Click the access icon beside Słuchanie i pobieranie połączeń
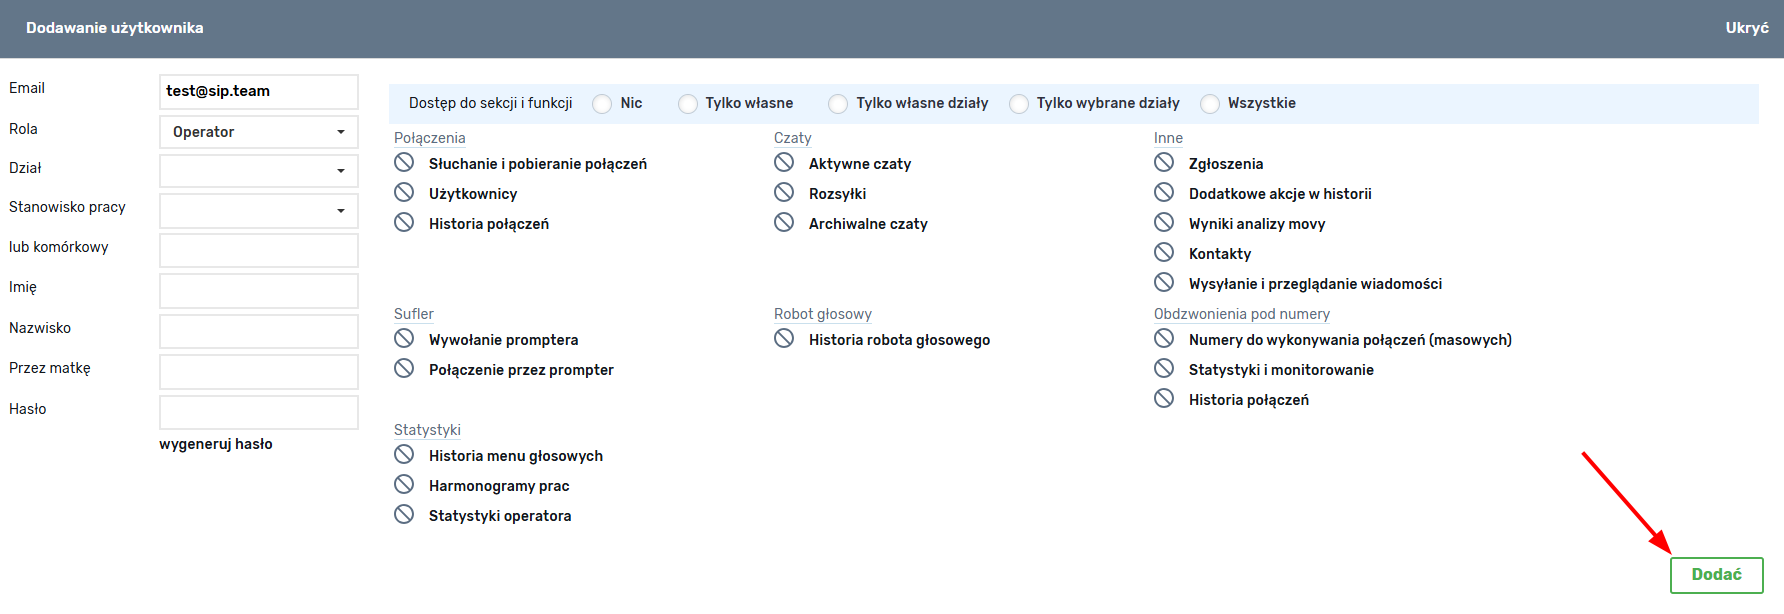The height and width of the screenshot is (614, 1784). tap(404, 162)
